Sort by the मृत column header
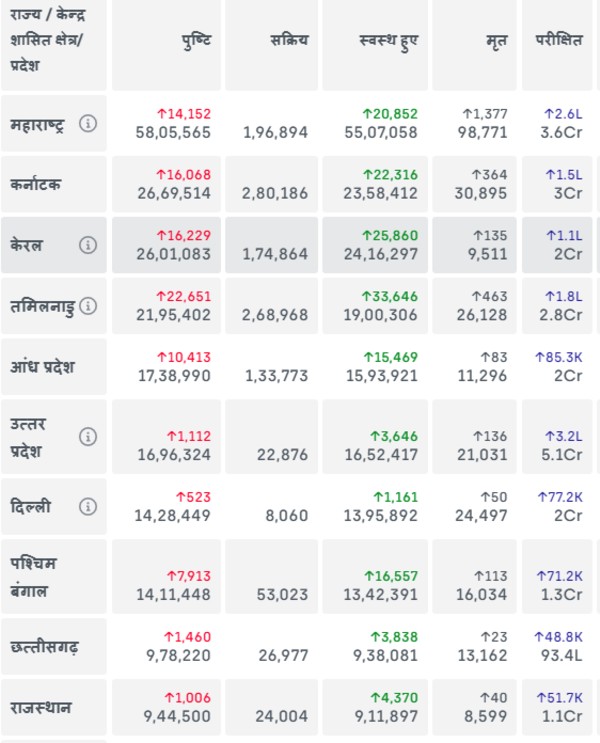 496,41
